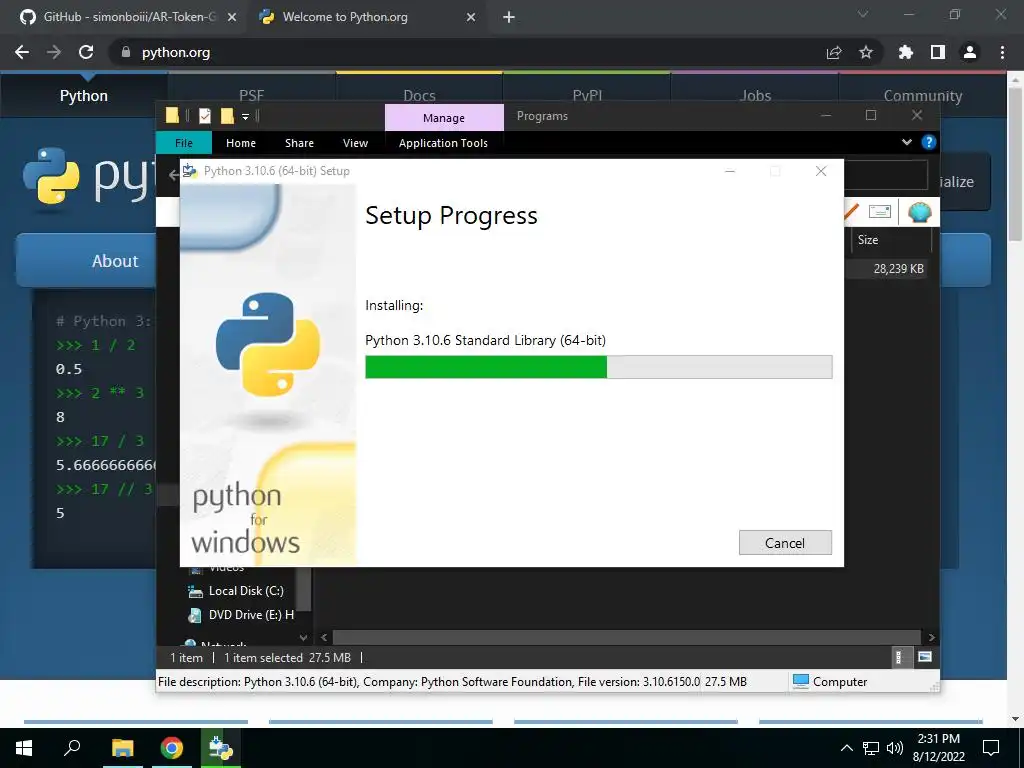Viewport: 1024px width, 768px height.
Task: Click the Python logo on the webpage
Action: pos(88,176)
